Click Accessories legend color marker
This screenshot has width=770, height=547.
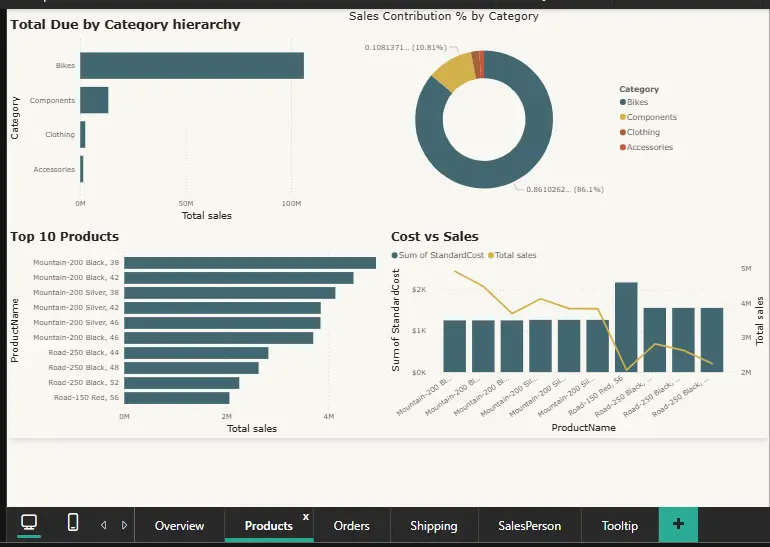[623, 147]
